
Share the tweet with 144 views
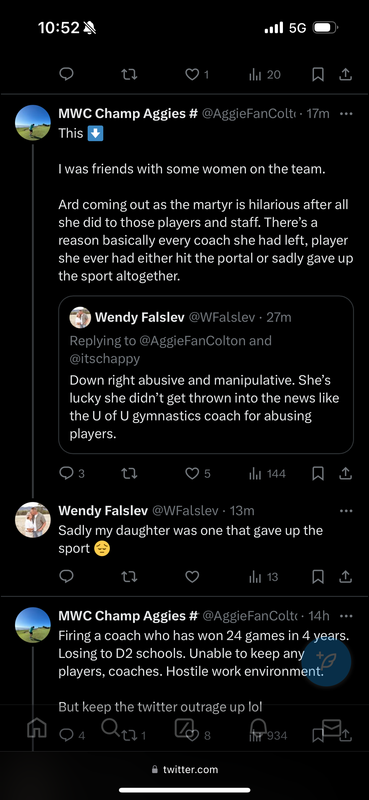(x=346, y=473)
